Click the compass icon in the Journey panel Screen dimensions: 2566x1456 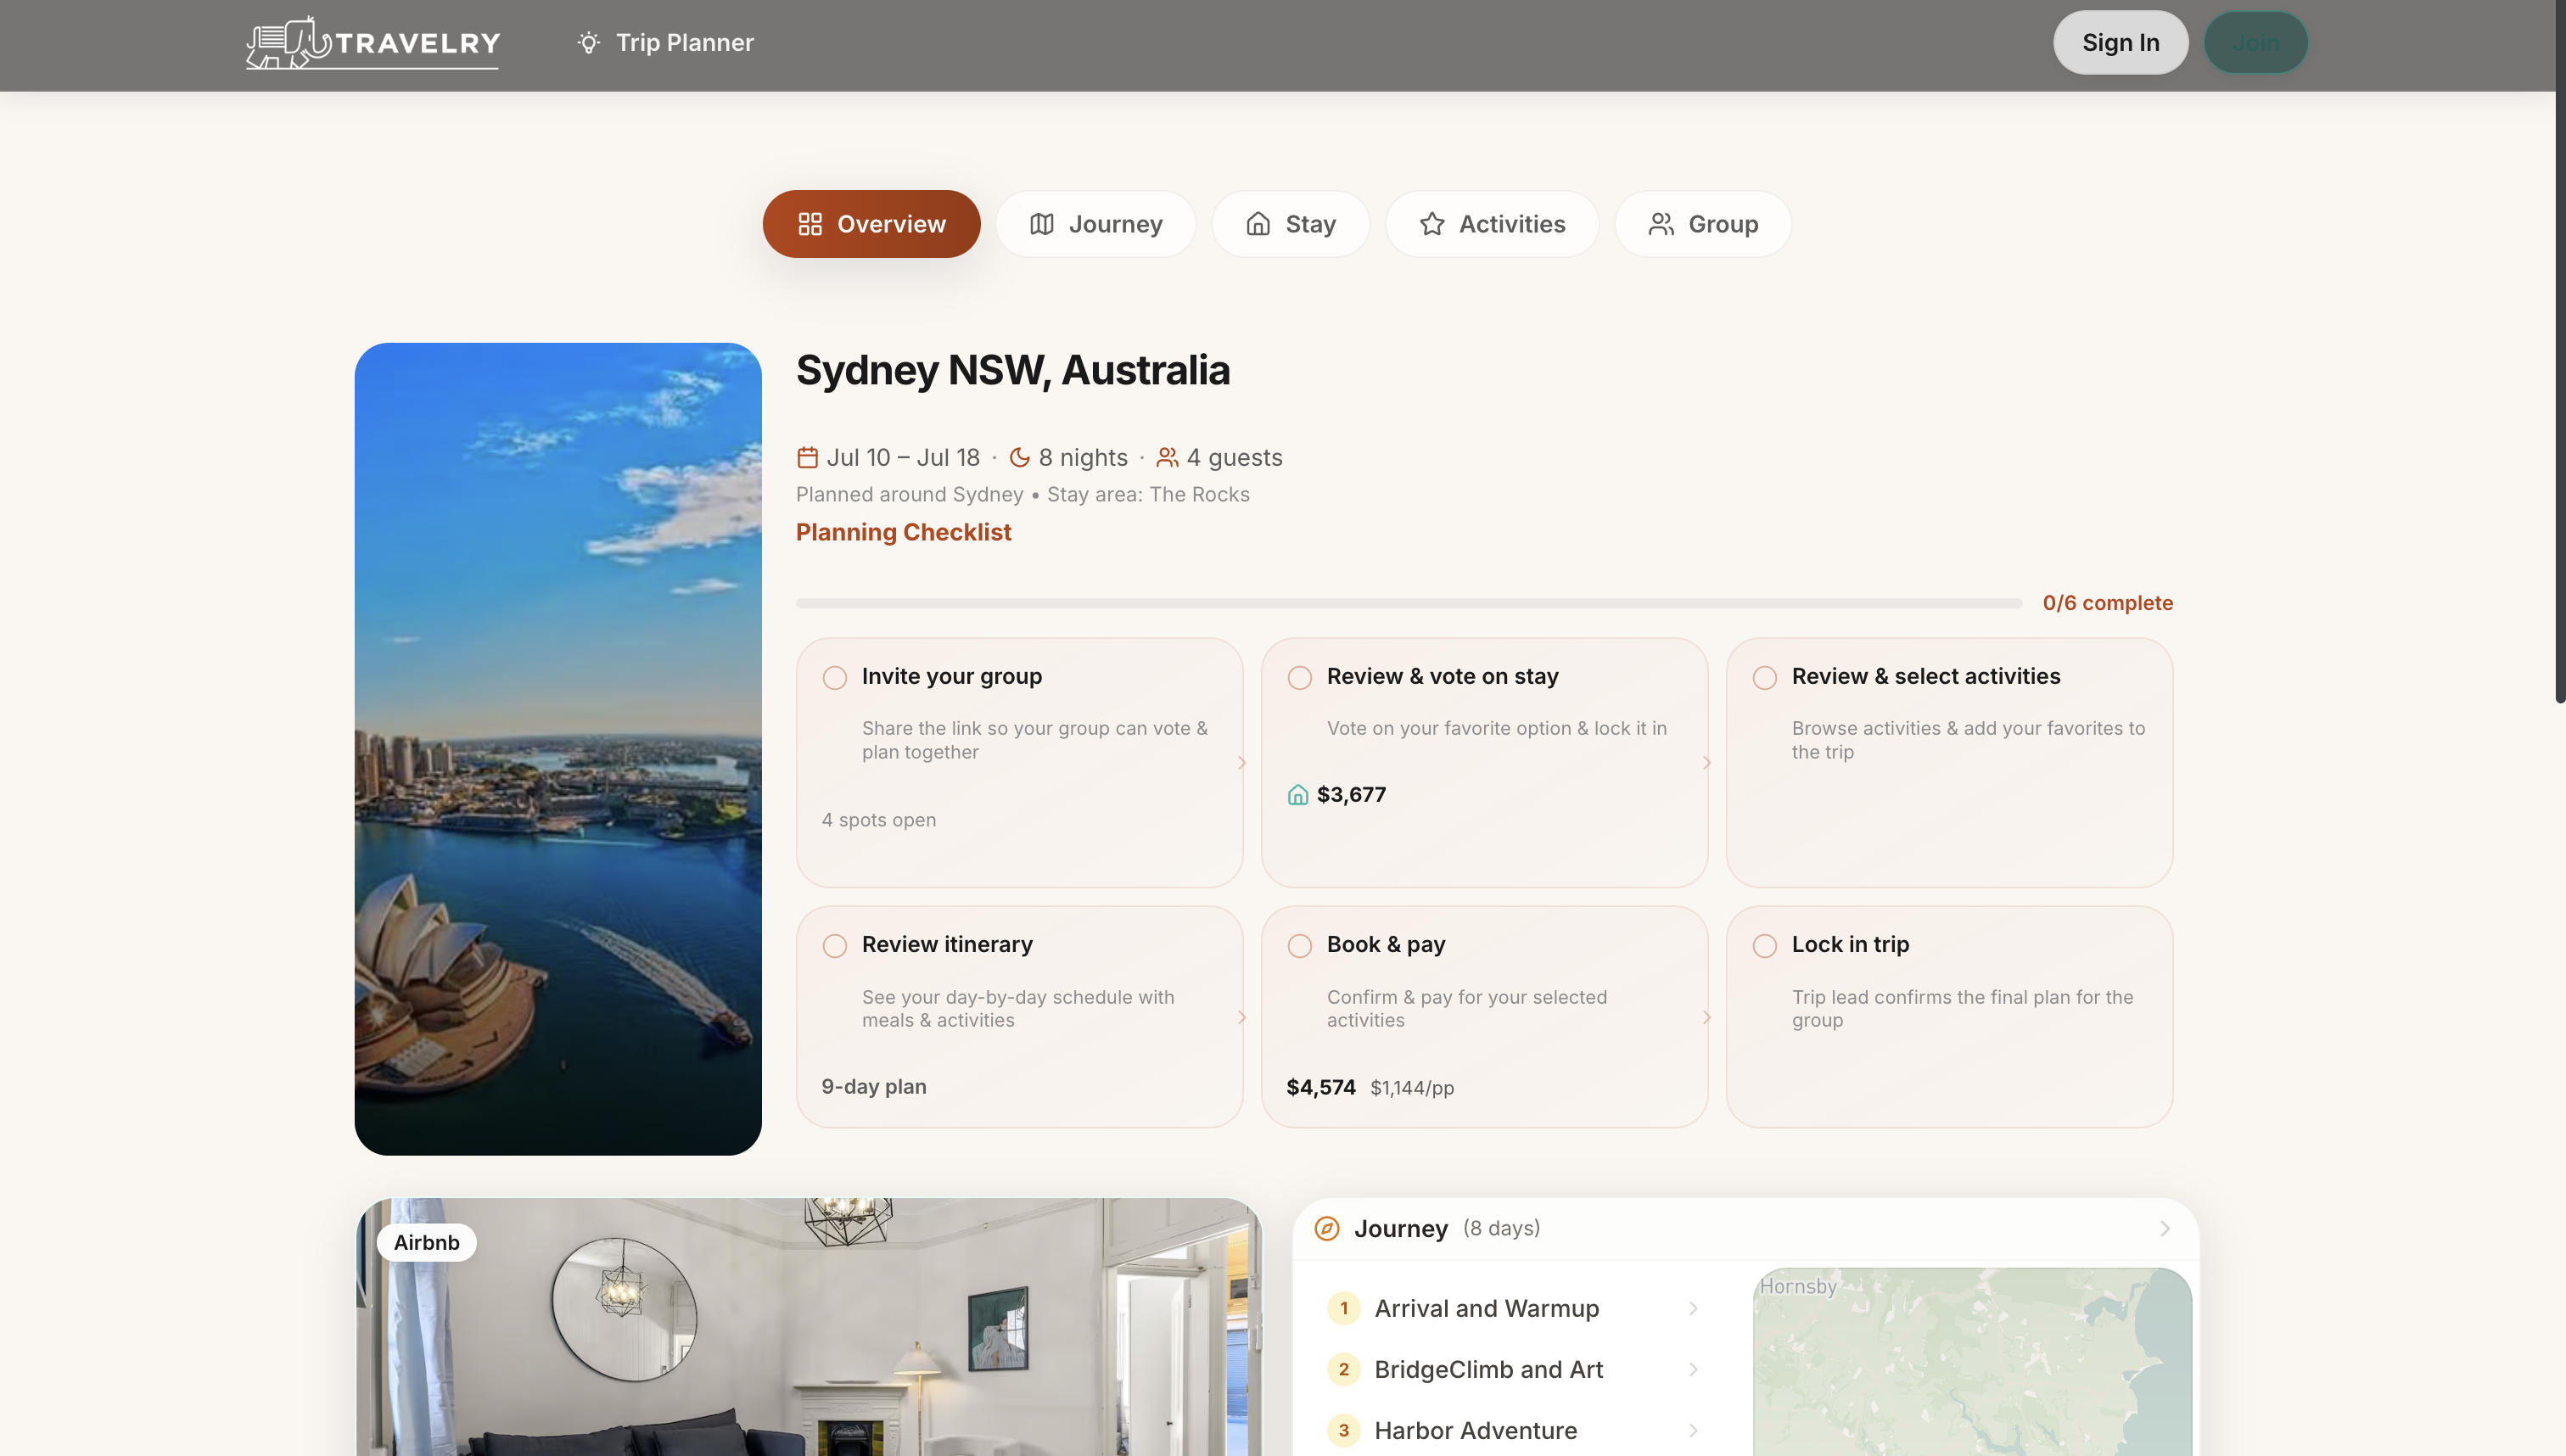click(x=1326, y=1228)
